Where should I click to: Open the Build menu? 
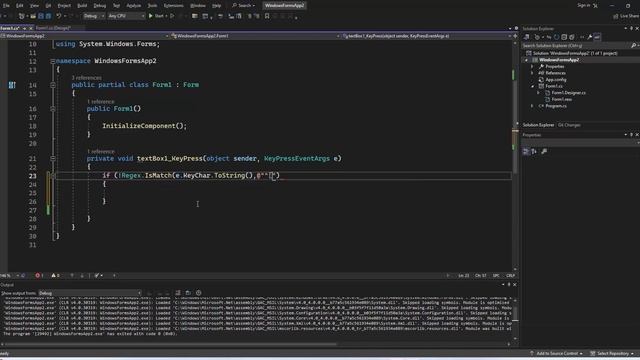point(82,6)
